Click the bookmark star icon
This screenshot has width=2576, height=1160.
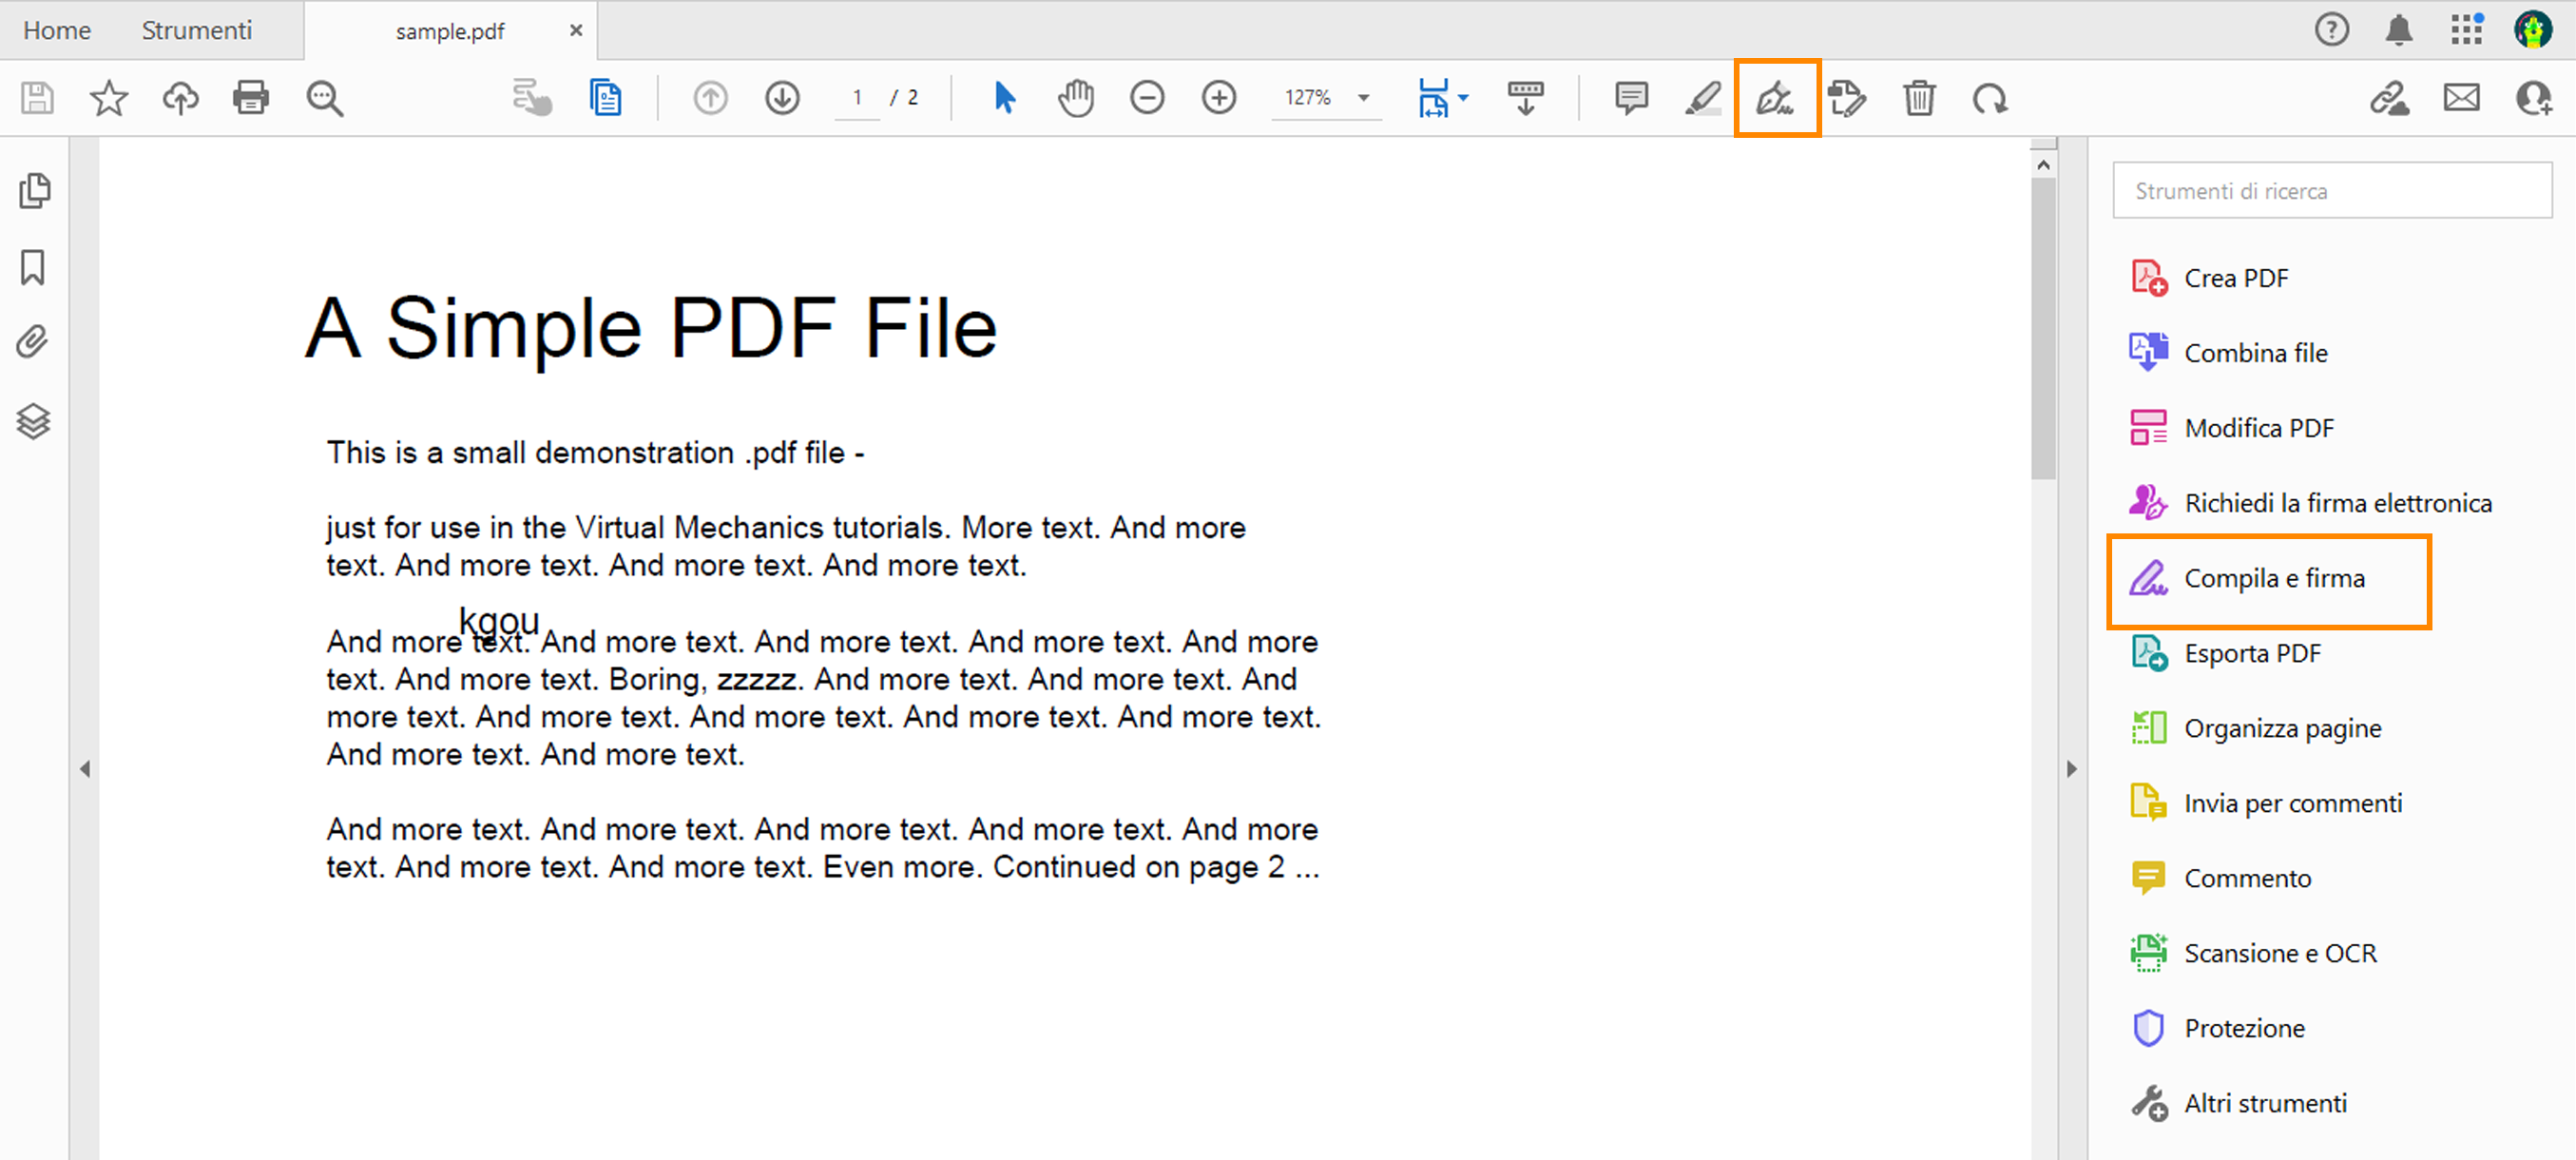coord(109,98)
